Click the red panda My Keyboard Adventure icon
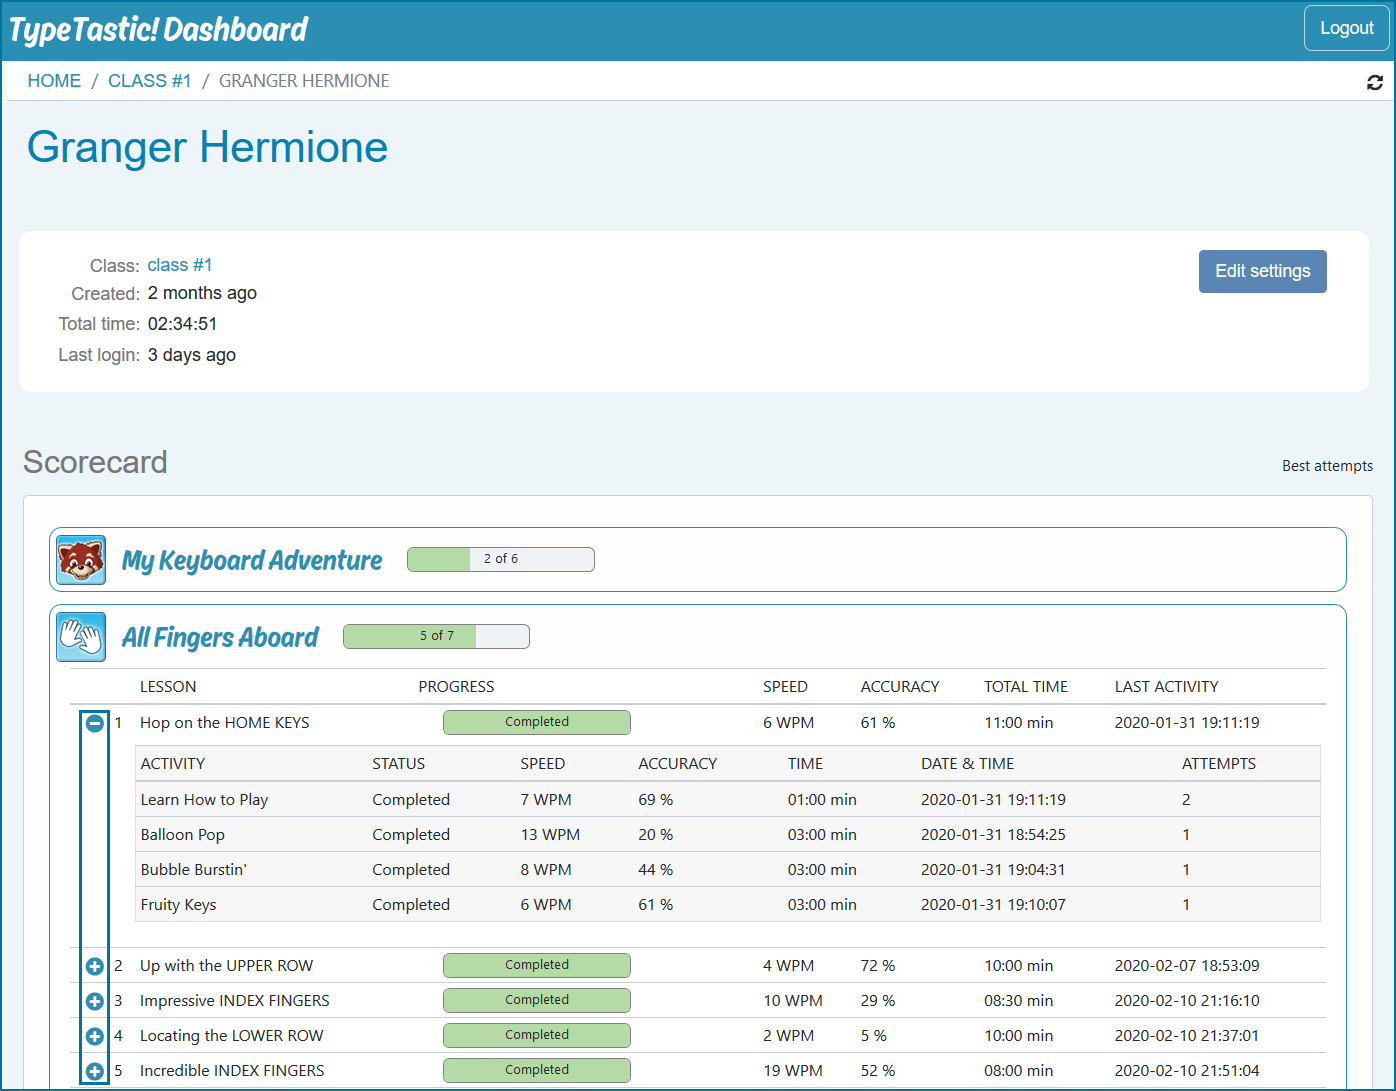 click(x=81, y=560)
